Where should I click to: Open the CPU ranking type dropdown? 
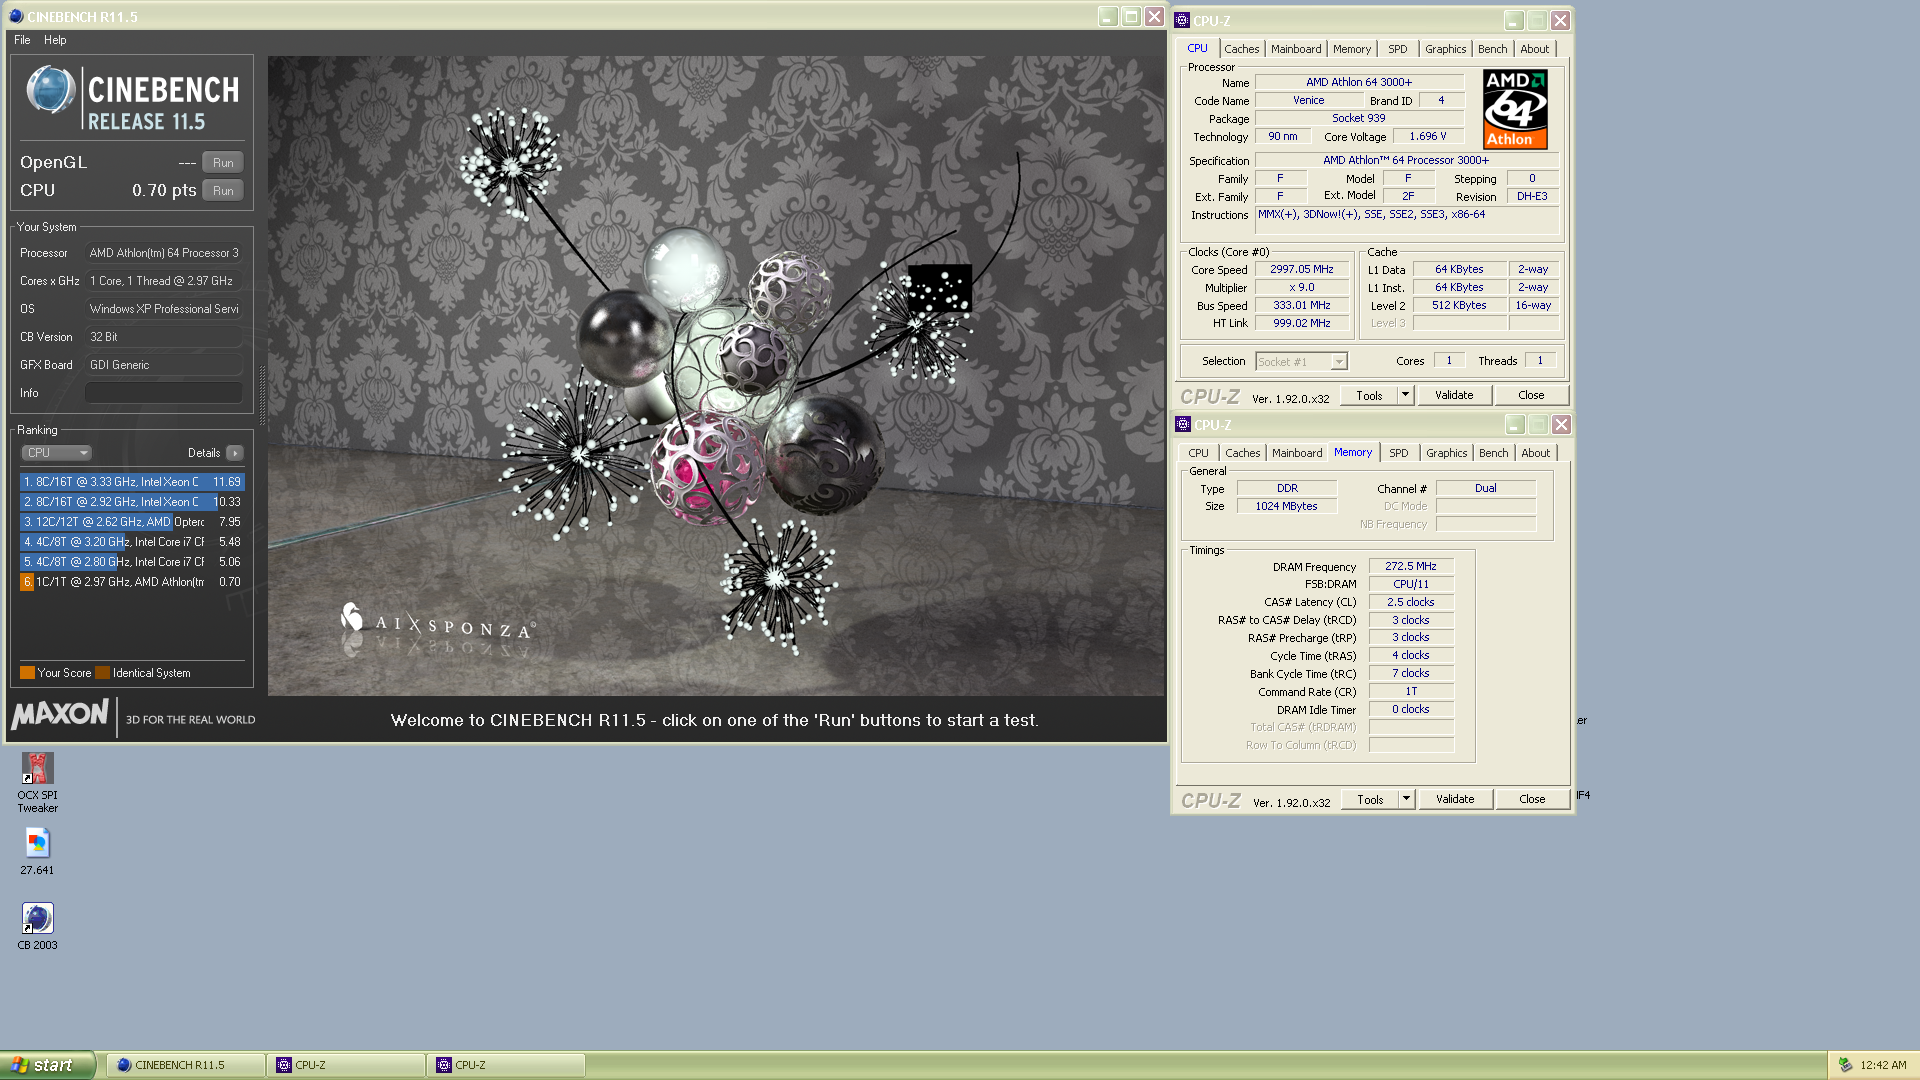pos(56,453)
